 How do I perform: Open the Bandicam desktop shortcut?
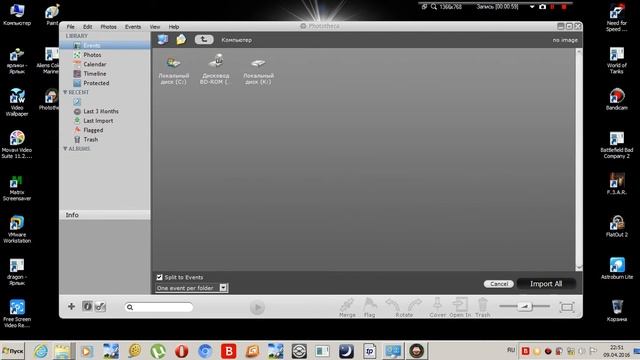617,99
